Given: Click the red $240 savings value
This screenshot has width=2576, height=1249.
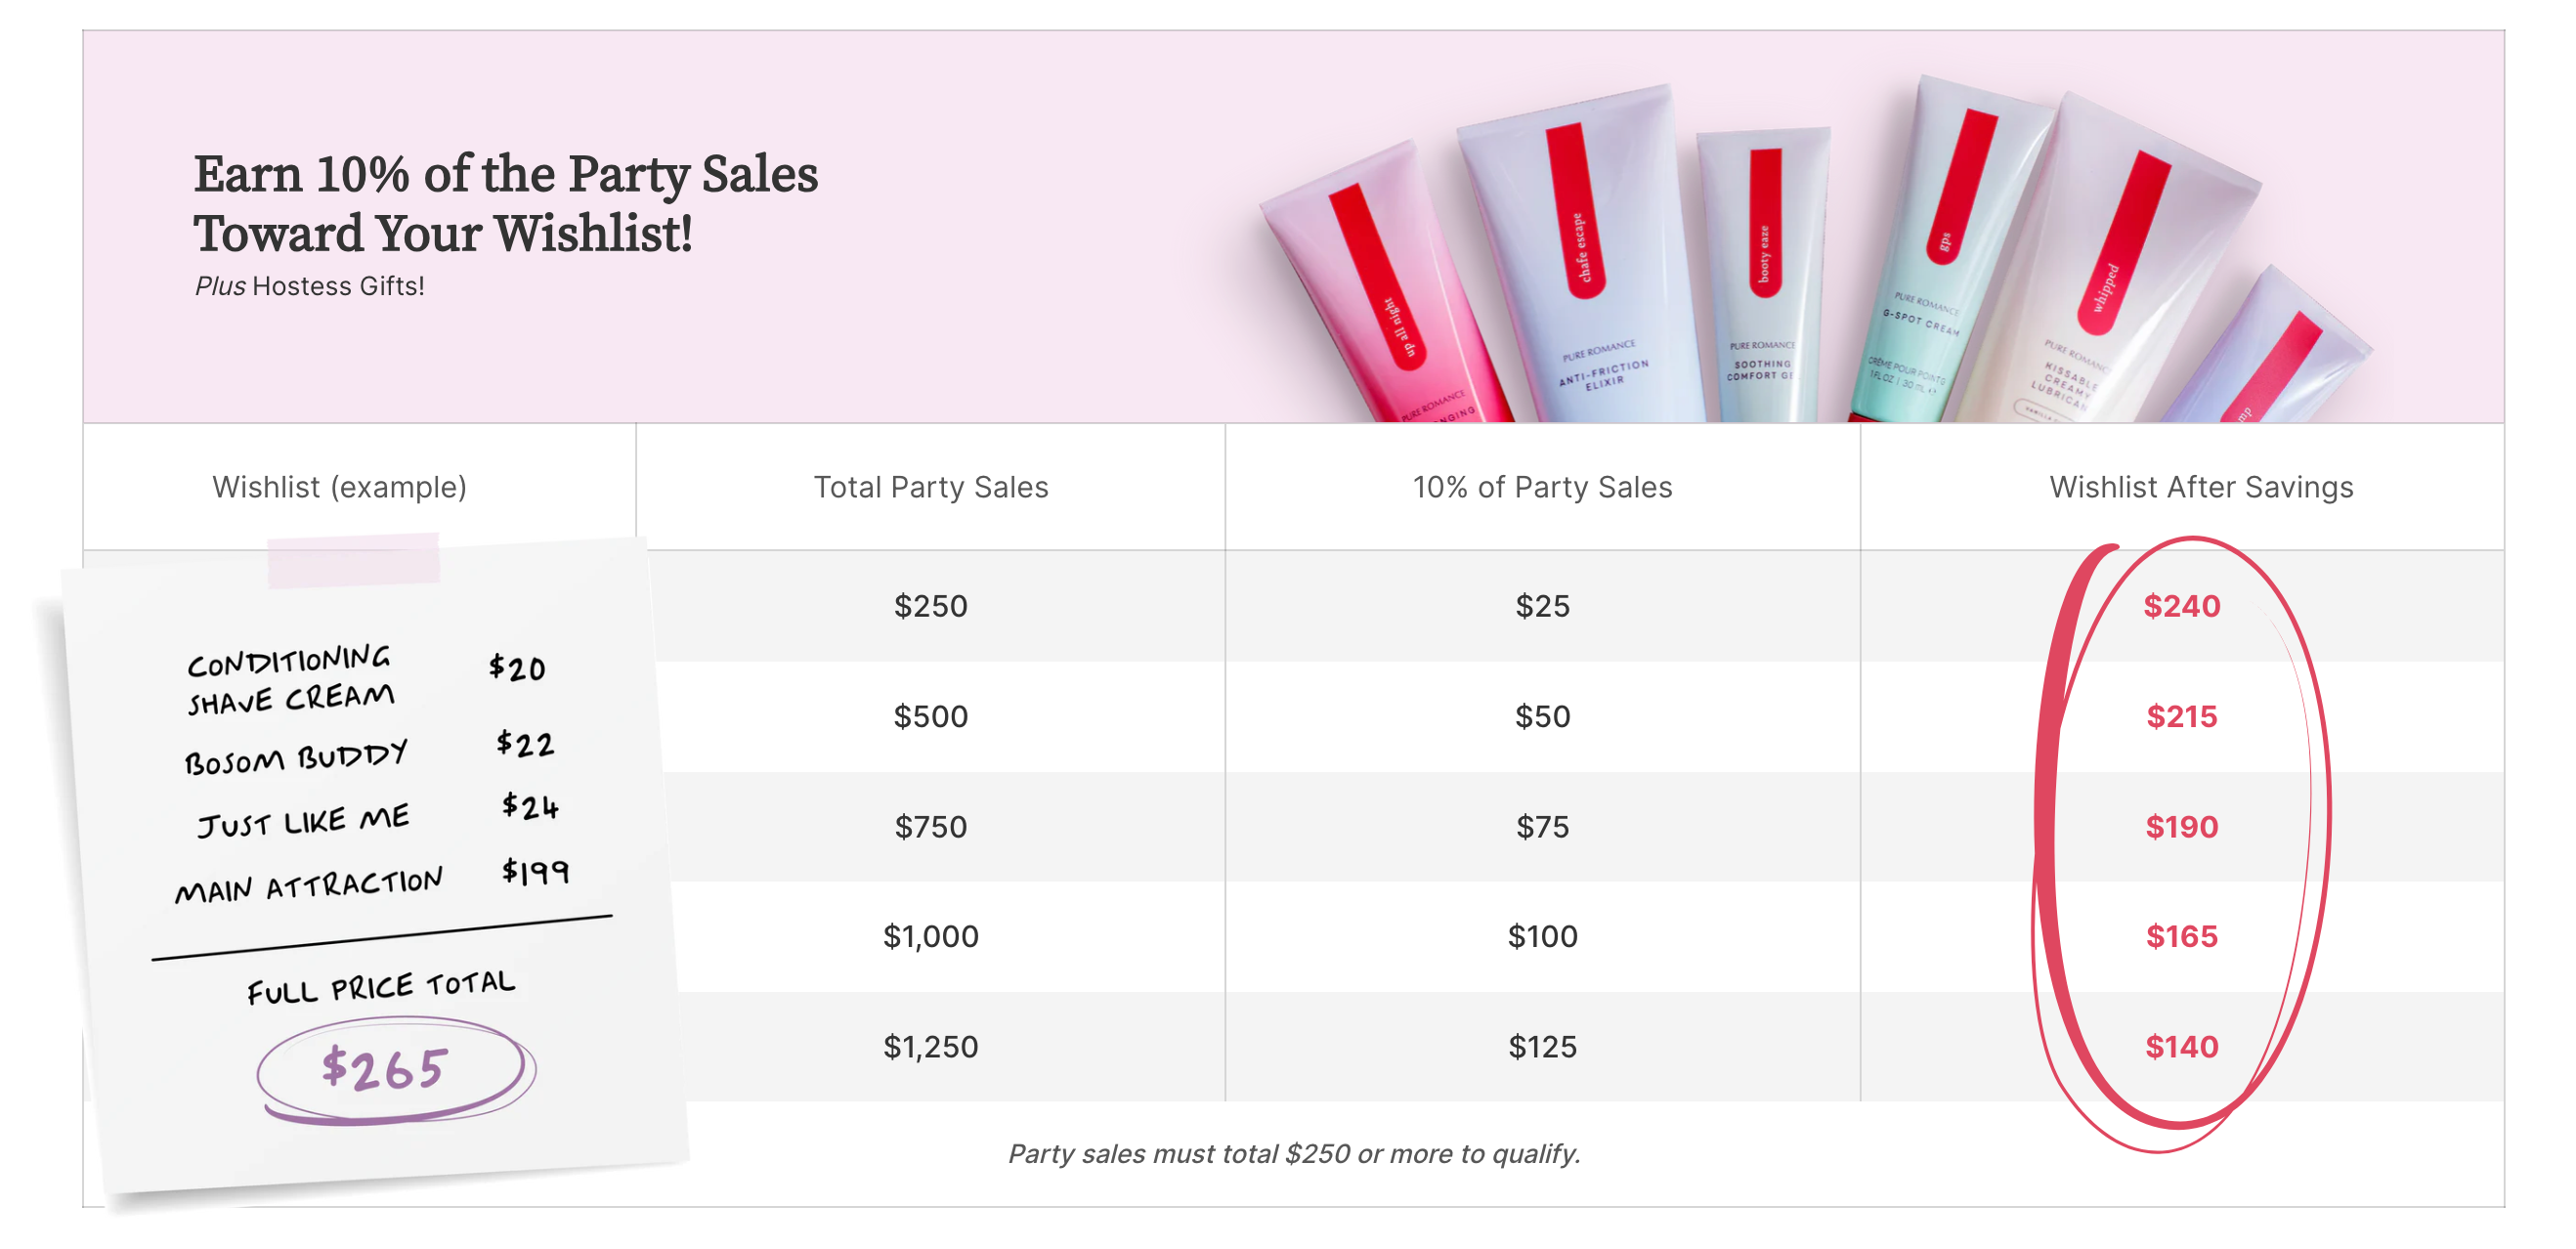Looking at the screenshot, I should point(2181,606).
